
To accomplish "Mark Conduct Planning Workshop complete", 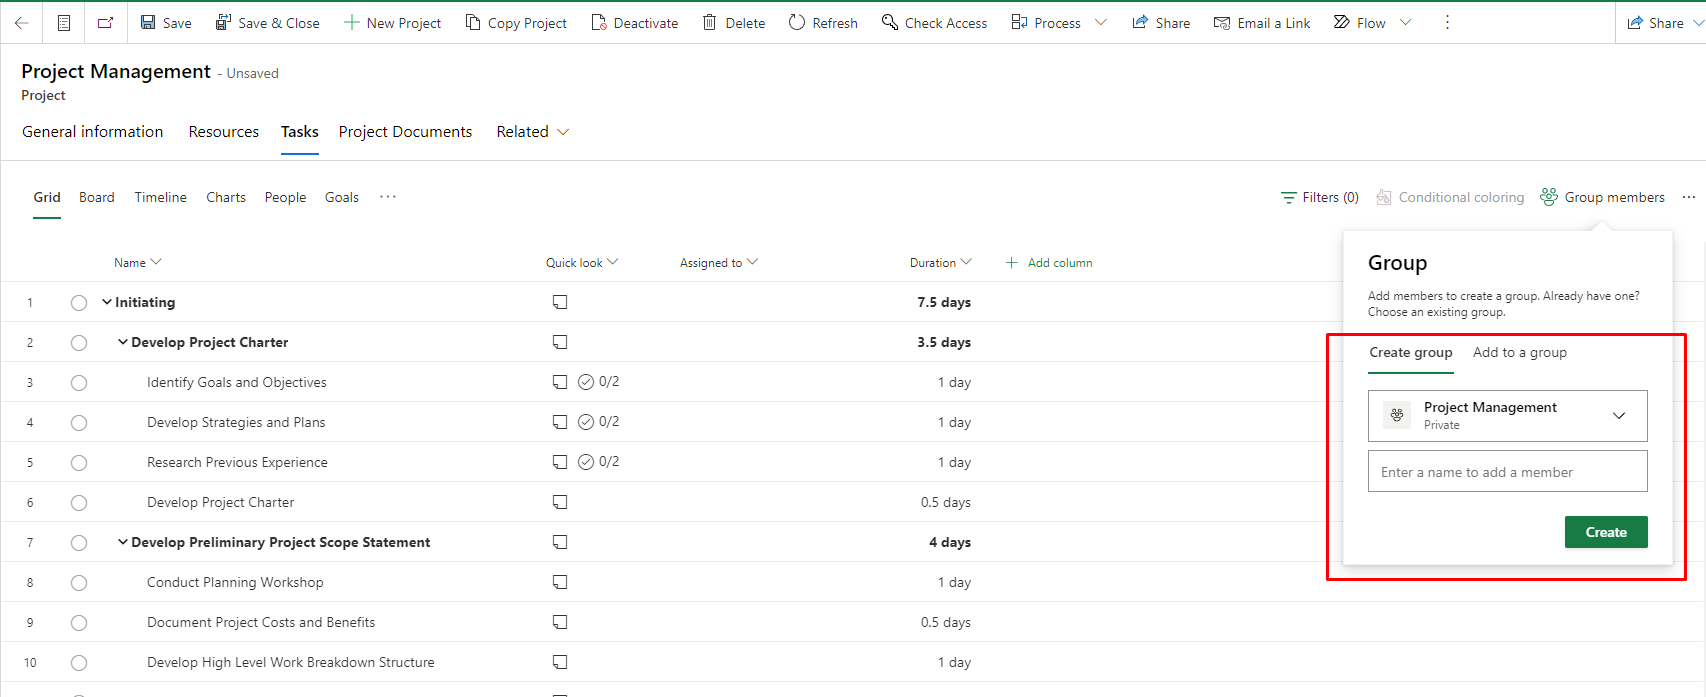I will 79,583.
